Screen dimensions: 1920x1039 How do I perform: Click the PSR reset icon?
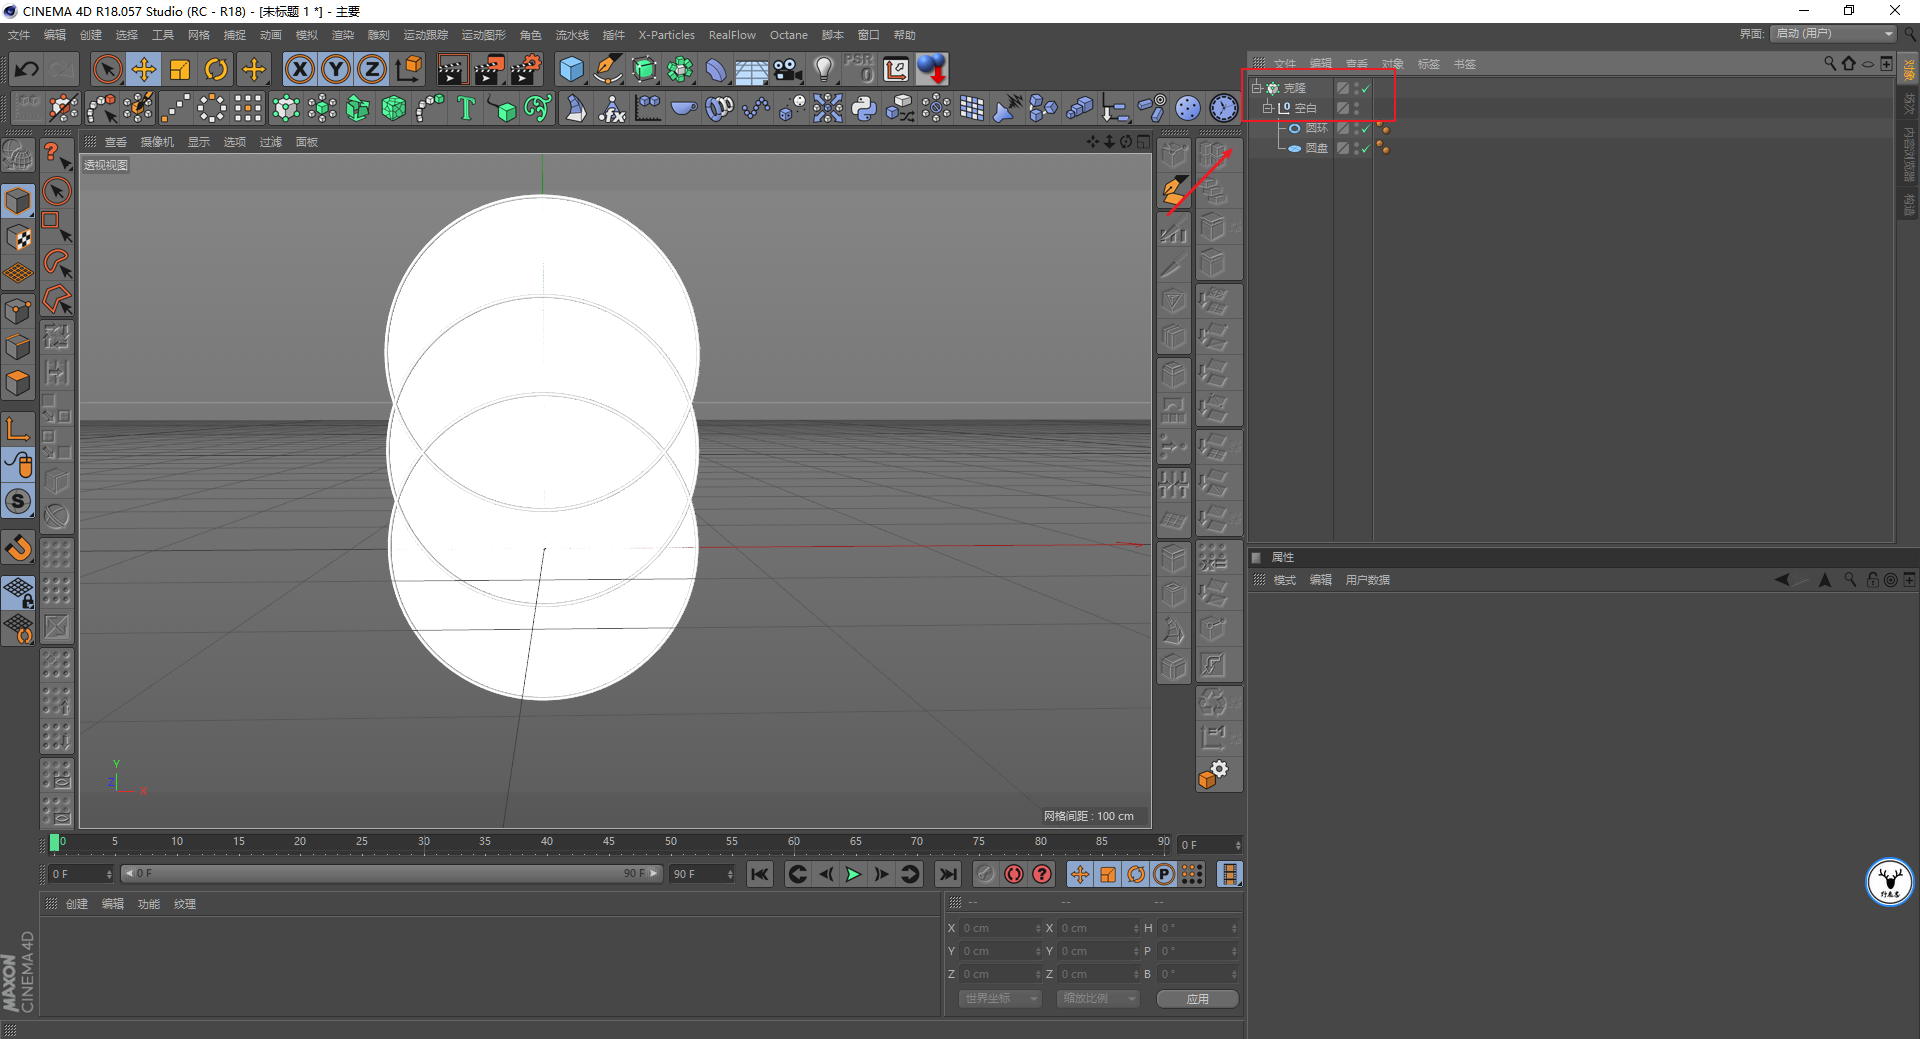[x=859, y=68]
